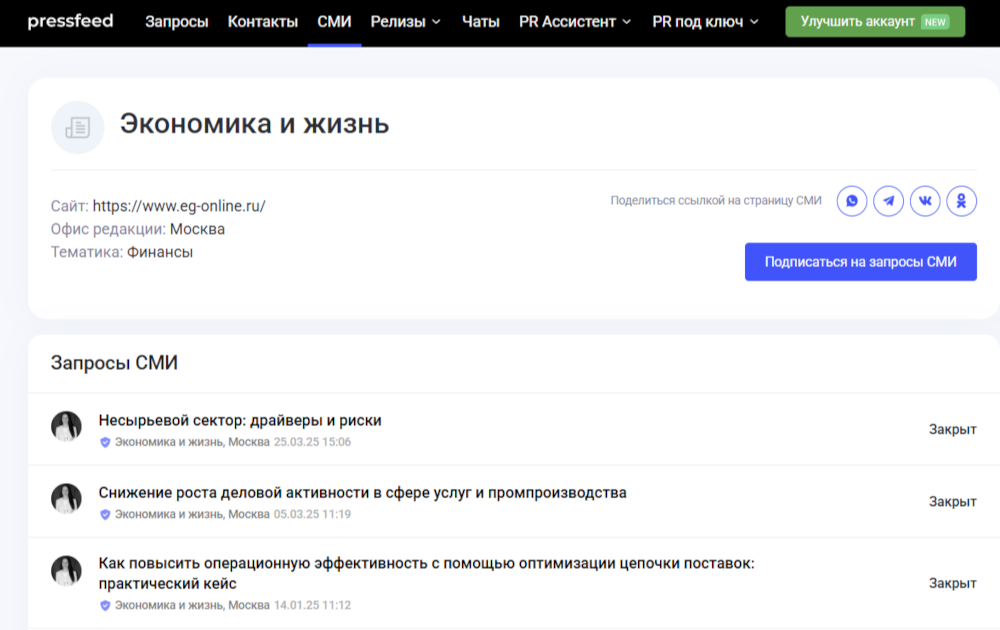Image resolution: width=1000 pixels, height=630 pixels.
Task: Click Закрыт status of Снижение роста request
Action: click(952, 501)
